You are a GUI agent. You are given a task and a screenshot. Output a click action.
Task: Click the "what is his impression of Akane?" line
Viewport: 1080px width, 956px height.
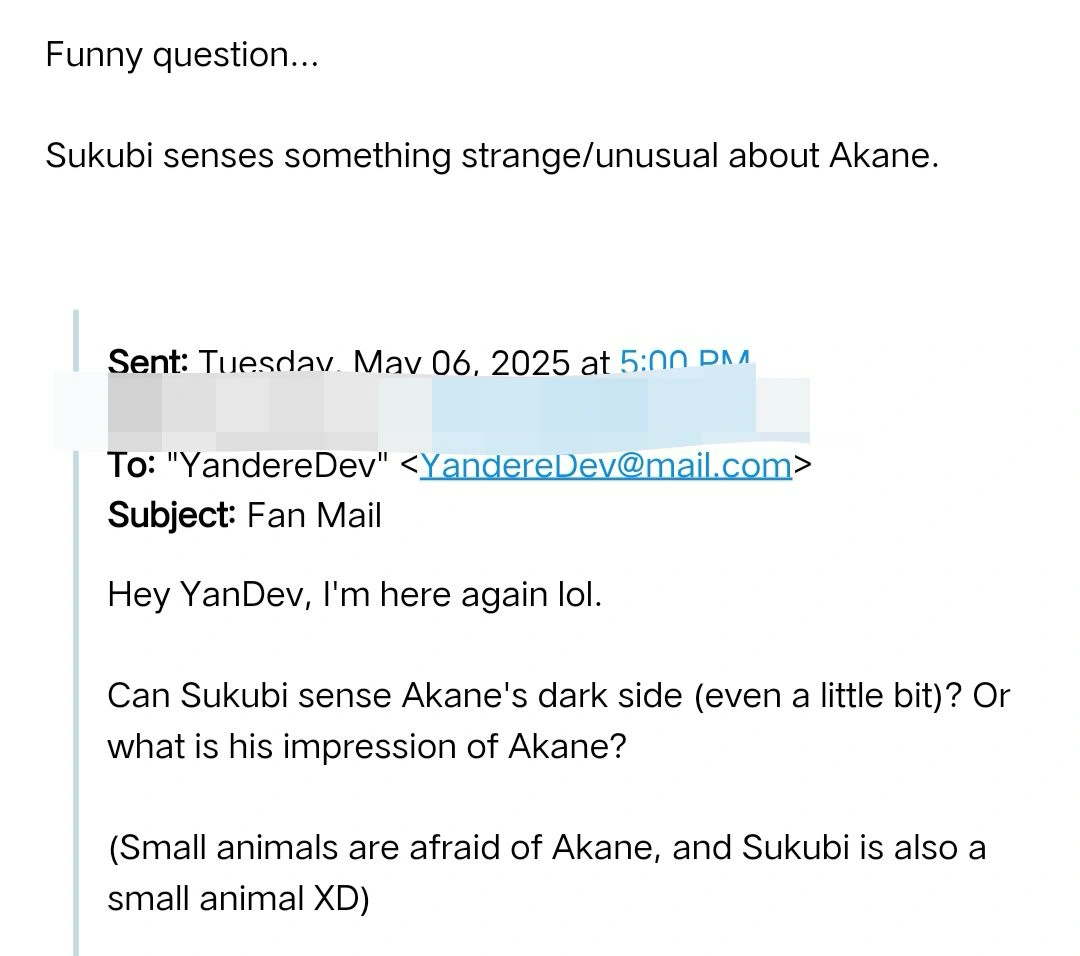point(366,746)
